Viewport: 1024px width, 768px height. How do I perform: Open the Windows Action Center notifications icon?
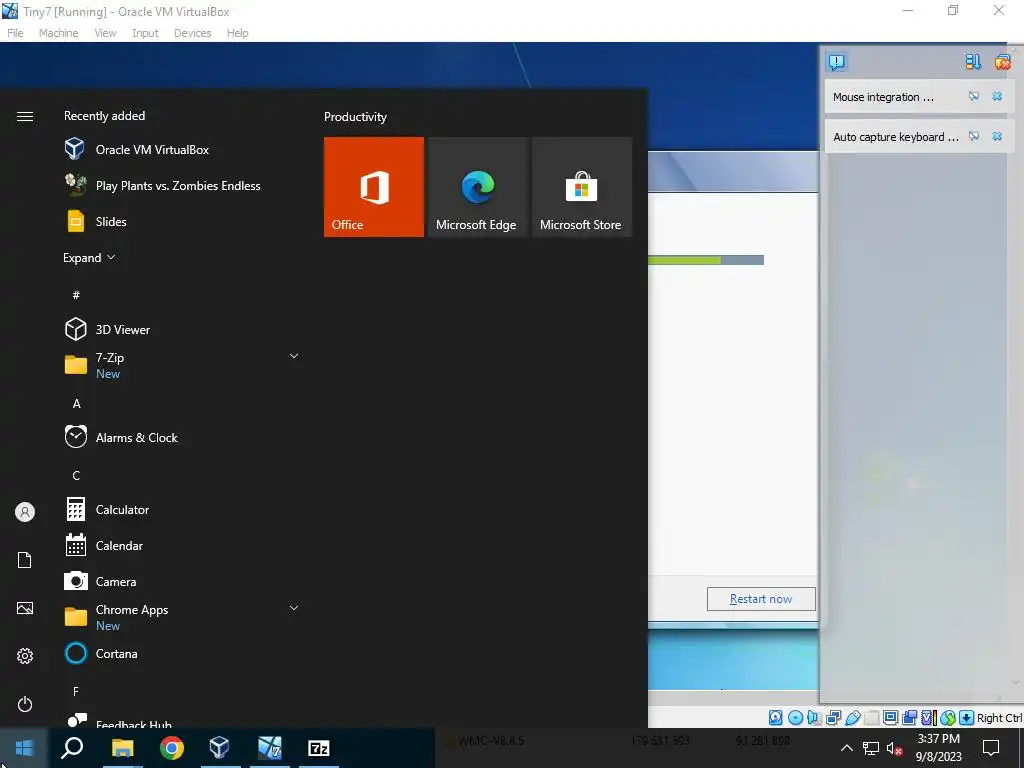[x=991, y=748]
